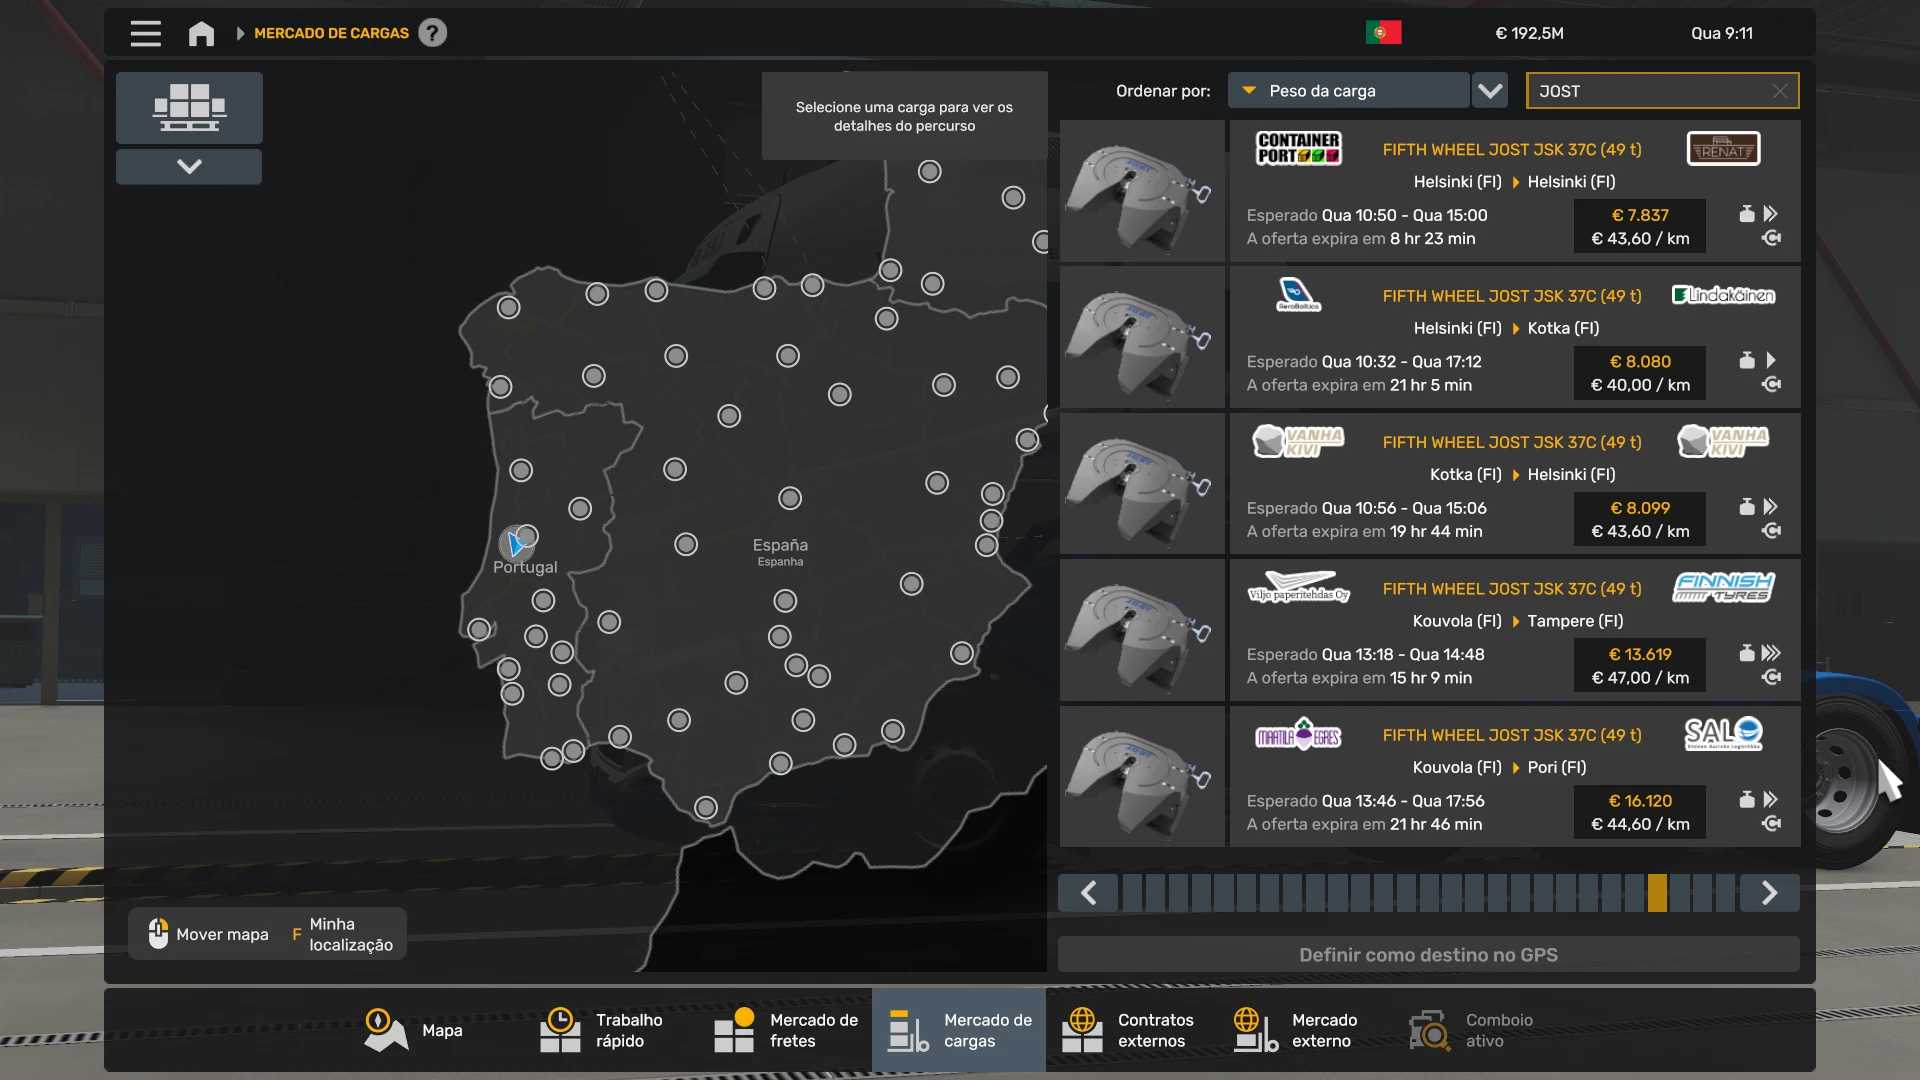This screenshot has width=1920, height=1080.
Task: Click the Portugal flag icon
Action: pyautogui.click(x=1383, y=33)
